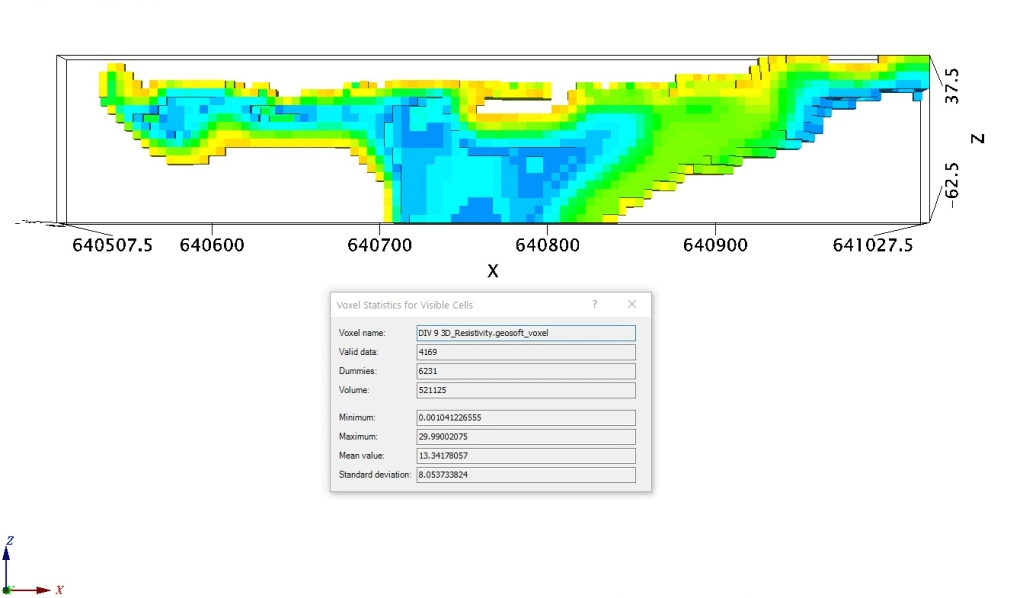Click the 640700 X-axis tick label
The height and width of the screenshot is (598, 1023).
pyautogui.click(x=380, y=244)
